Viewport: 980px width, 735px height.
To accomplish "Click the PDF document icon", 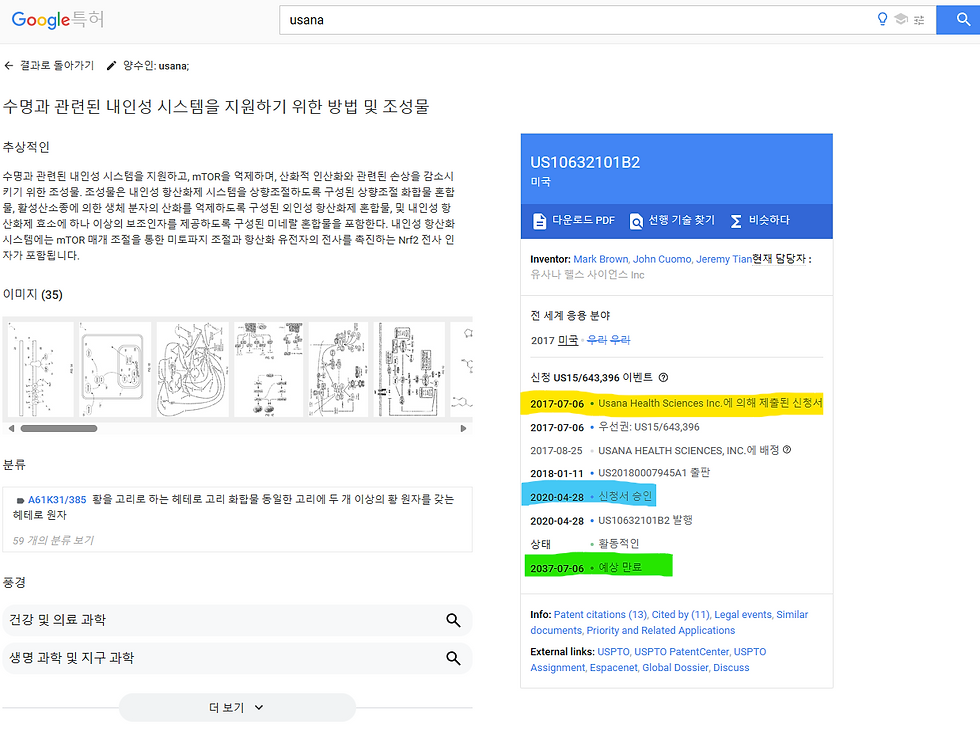I will click(539, 221).
